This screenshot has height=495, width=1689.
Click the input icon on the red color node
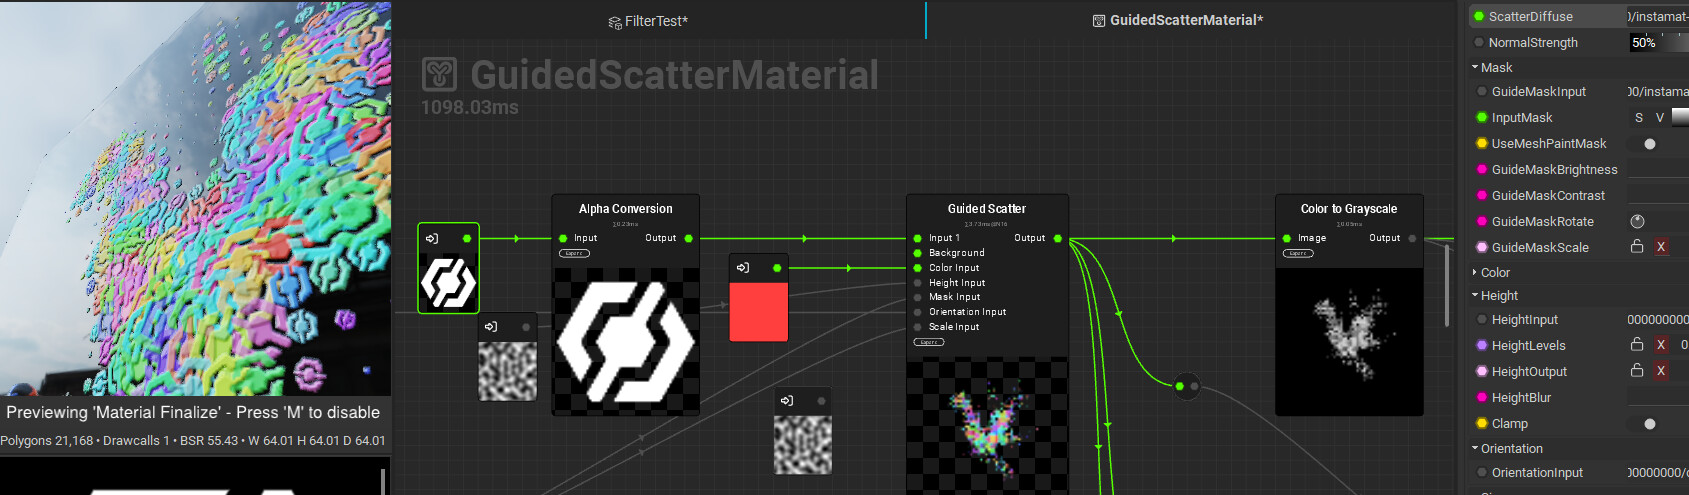pyautogui.click(x=743, y=268)
